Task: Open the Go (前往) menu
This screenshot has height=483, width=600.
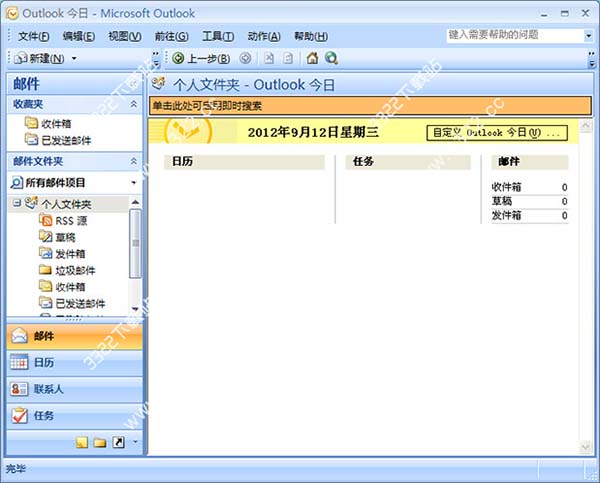Action: pyautogui.click(x=171, y=36)
